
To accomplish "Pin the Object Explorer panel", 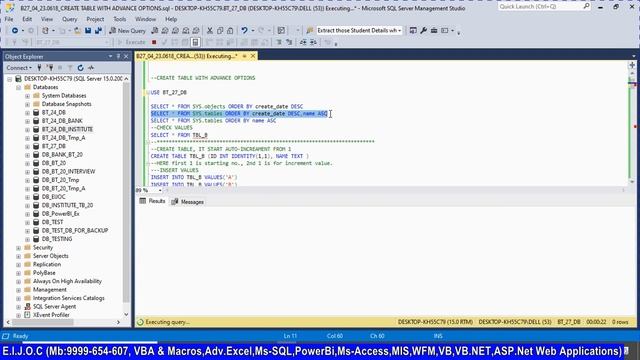I will (x=118, y=56).
